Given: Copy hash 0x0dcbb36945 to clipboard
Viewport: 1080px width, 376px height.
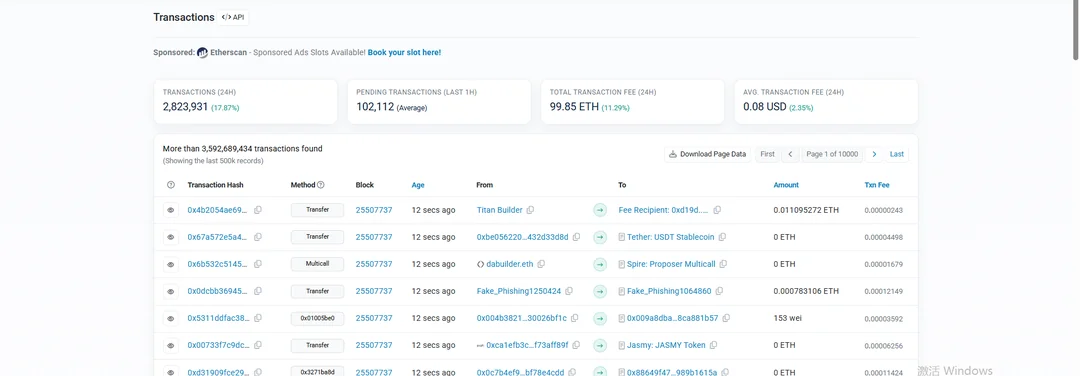Looking at the screenshot, I should [258, 291].
